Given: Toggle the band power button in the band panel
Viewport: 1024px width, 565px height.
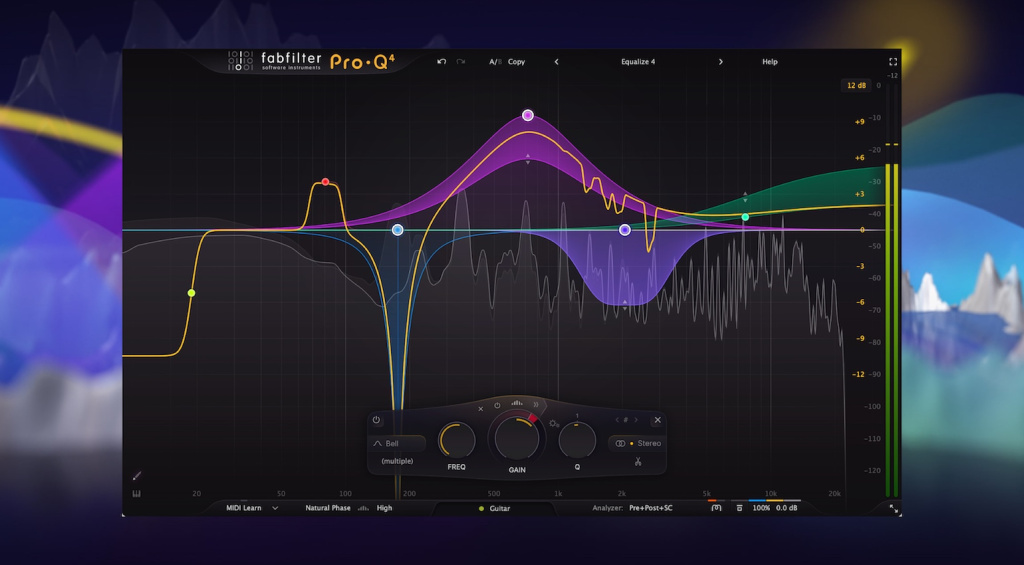Looking at the screenshot, I should point(376,420).
